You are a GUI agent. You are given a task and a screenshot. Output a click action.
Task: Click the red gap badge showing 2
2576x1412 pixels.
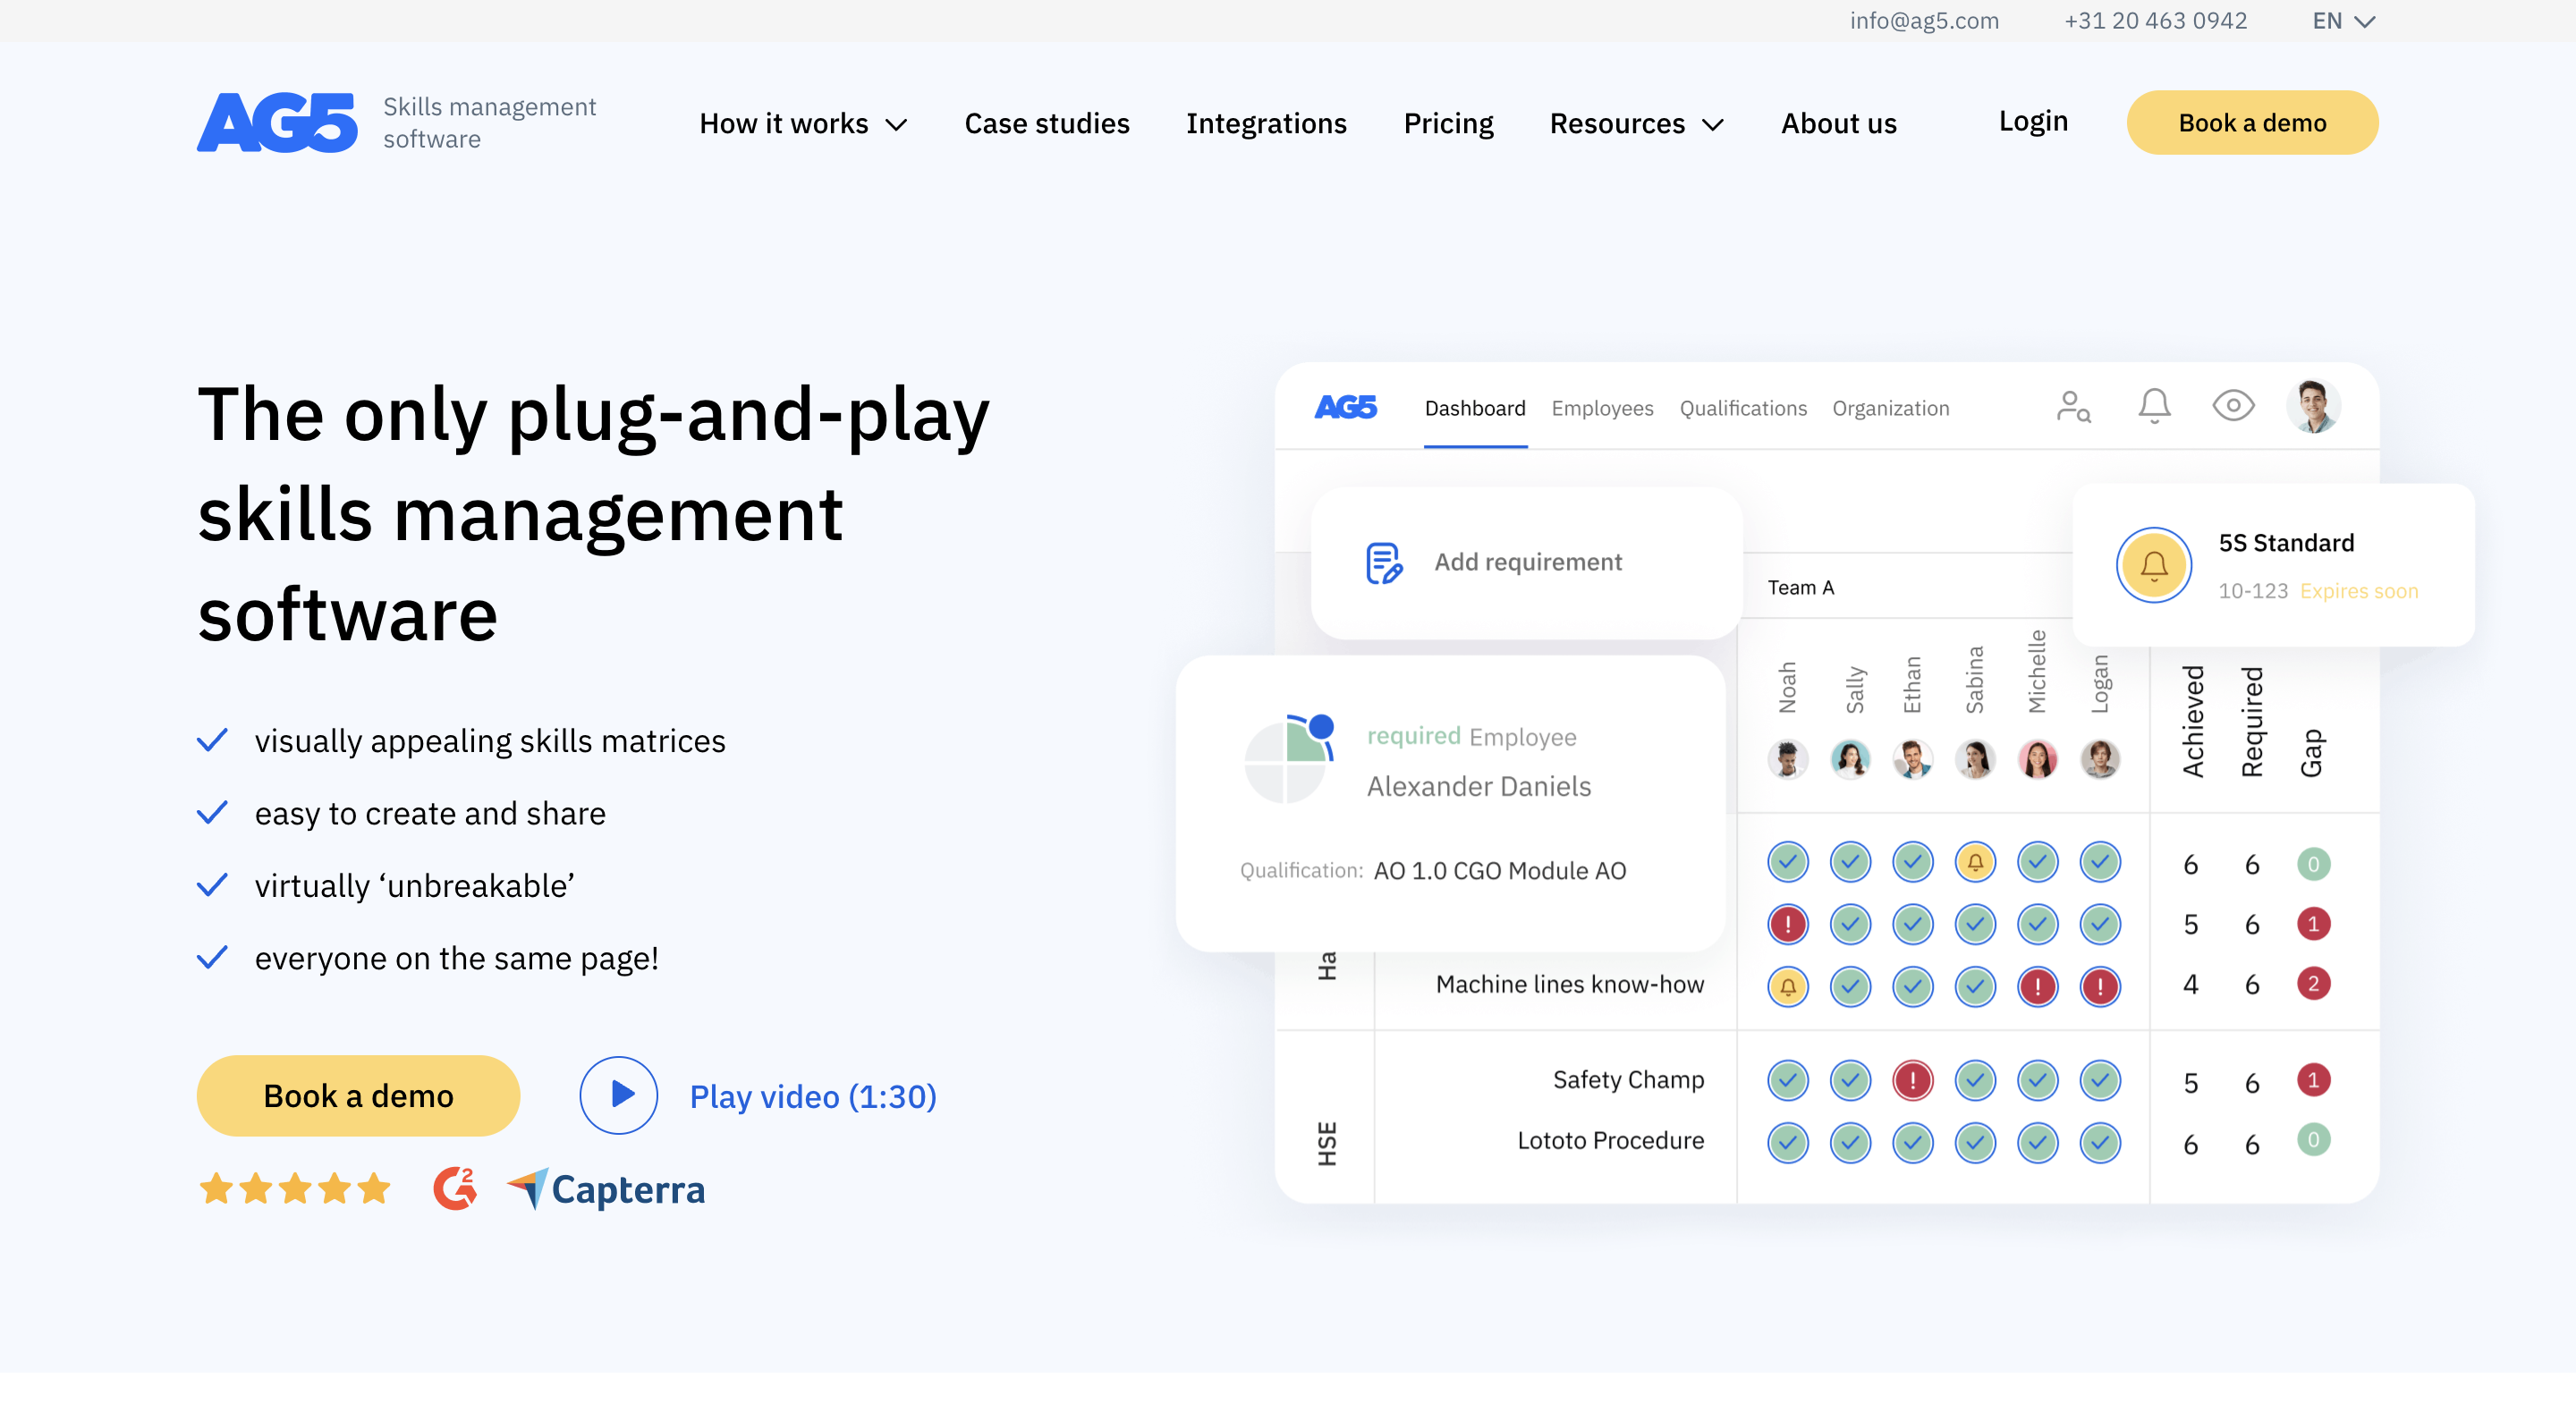pos(2312,984)
